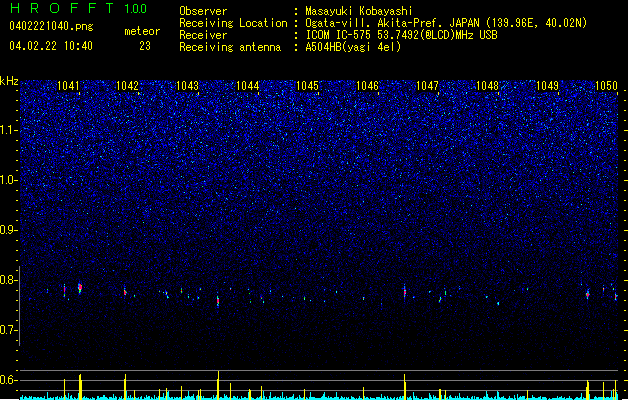This screenshot has width=629, height=400.
Task: Click the 1047 time marker
Action: point(427,86)
